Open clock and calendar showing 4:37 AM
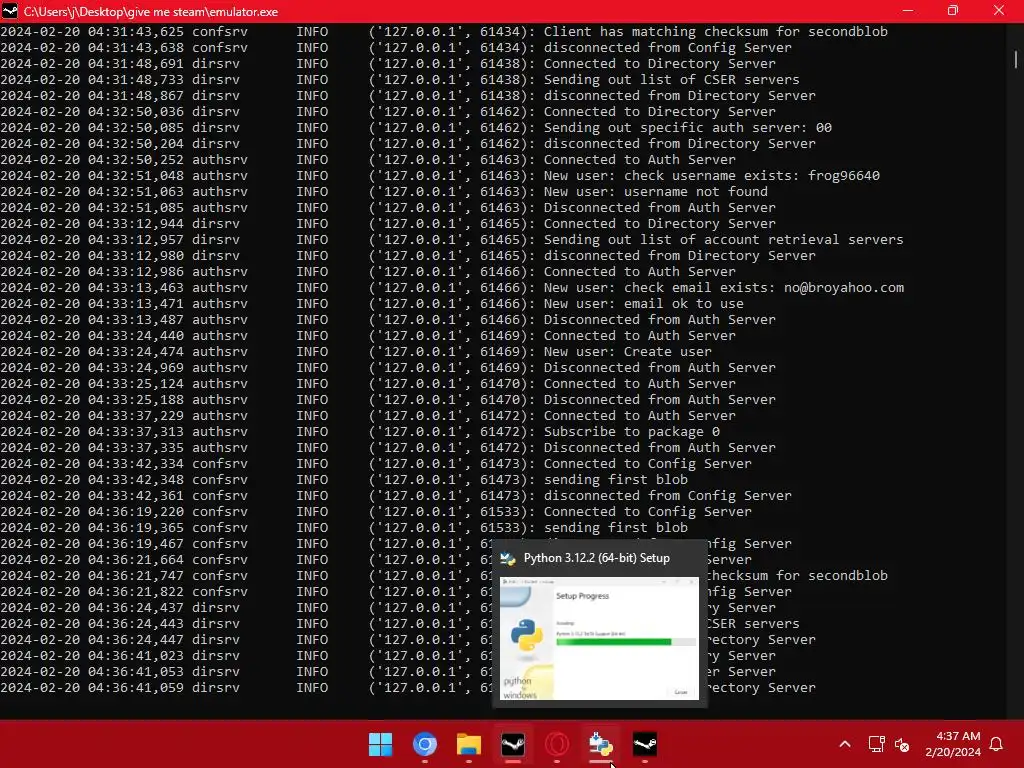Image resolution: width=1024 pixels, height=768 pixels. click(953, 744)
